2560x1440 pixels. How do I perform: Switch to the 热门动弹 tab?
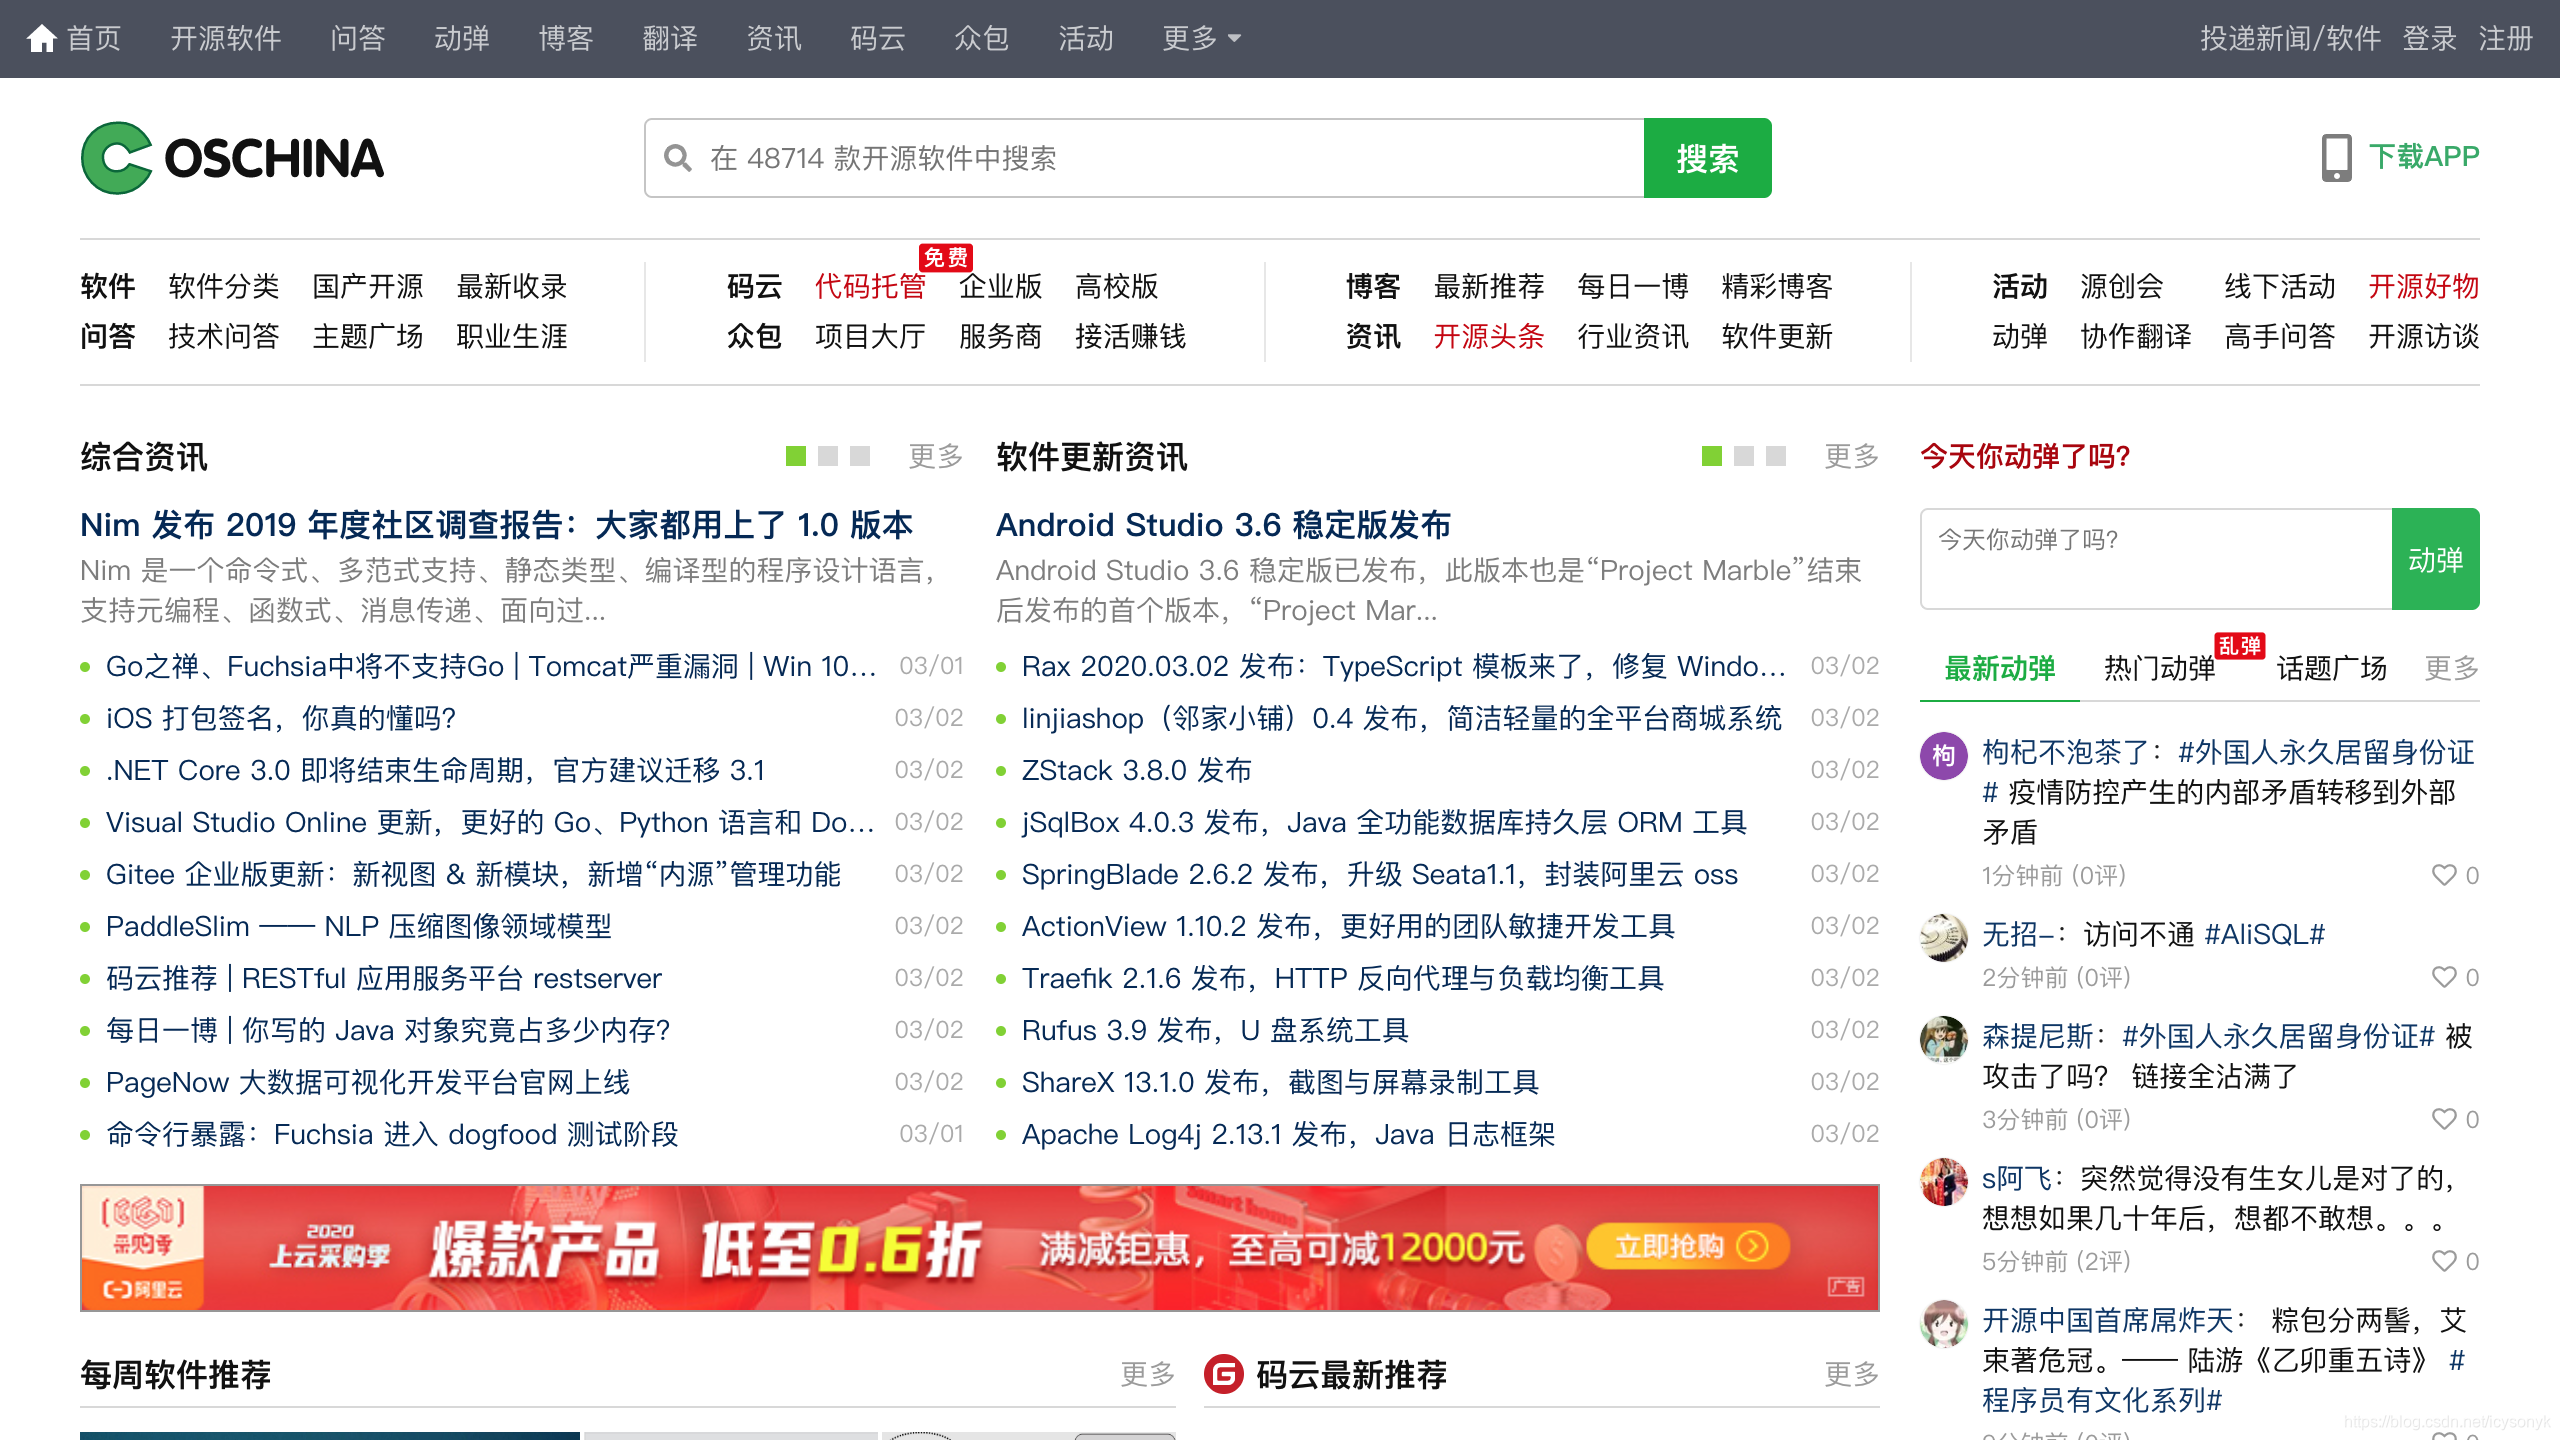(x=2159, y=668)
